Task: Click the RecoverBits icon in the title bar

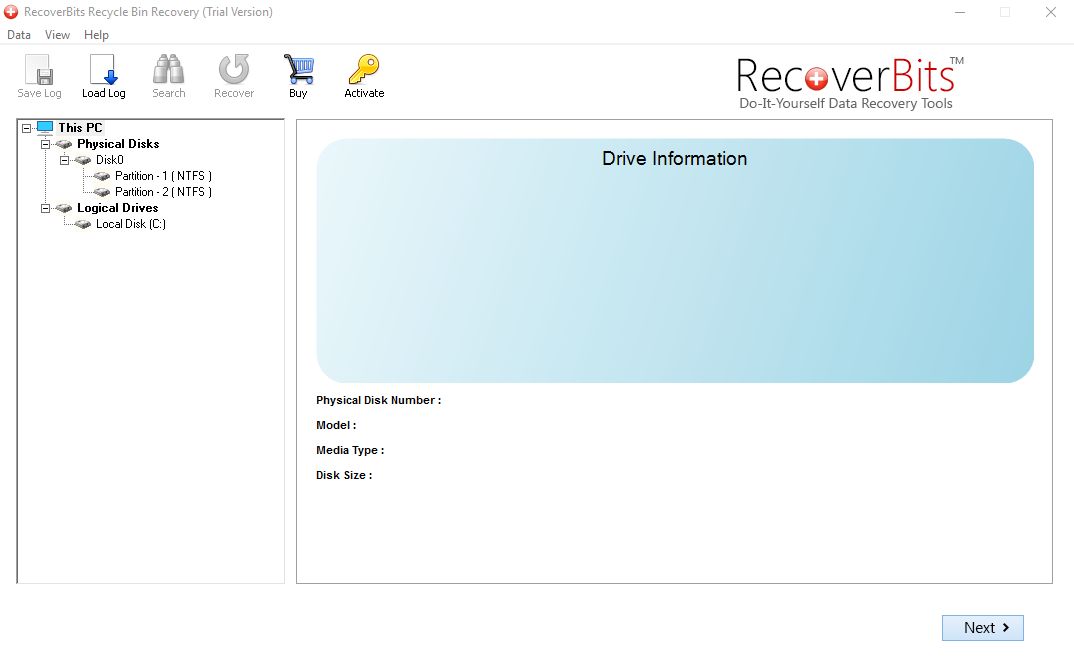Action: click(x=10, y=12)
